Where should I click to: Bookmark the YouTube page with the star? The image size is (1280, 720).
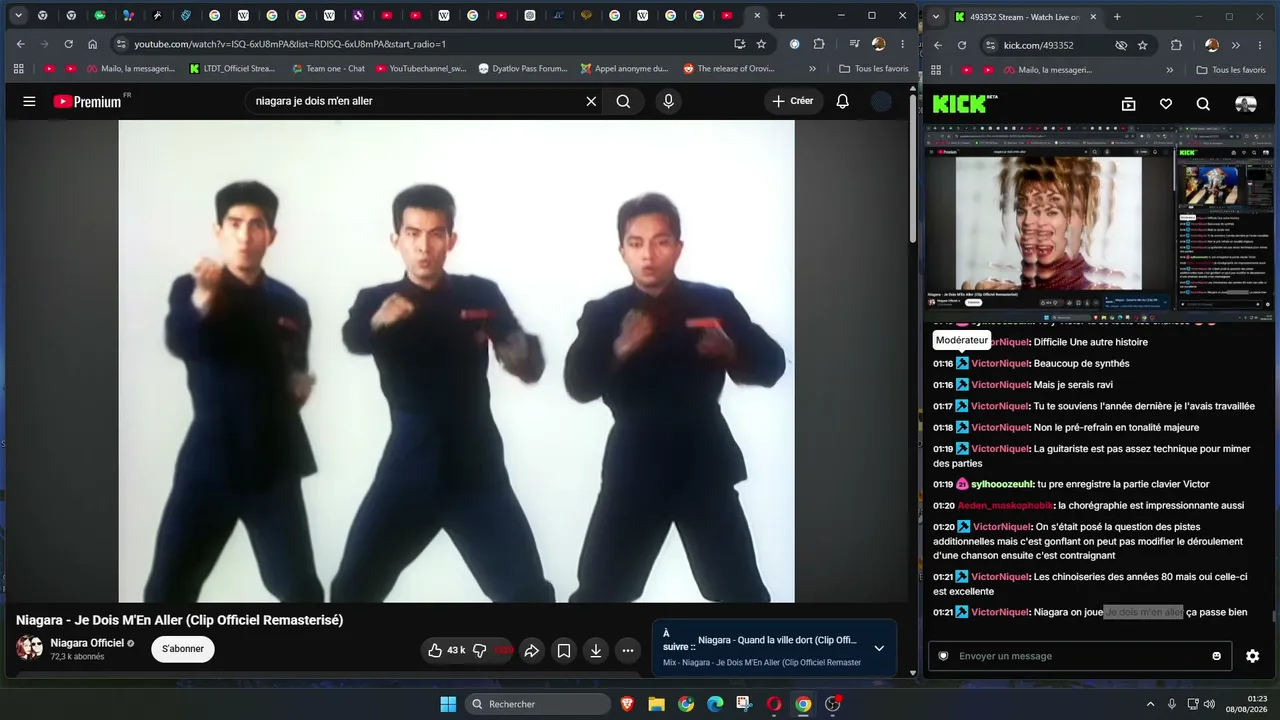point(761,44)
